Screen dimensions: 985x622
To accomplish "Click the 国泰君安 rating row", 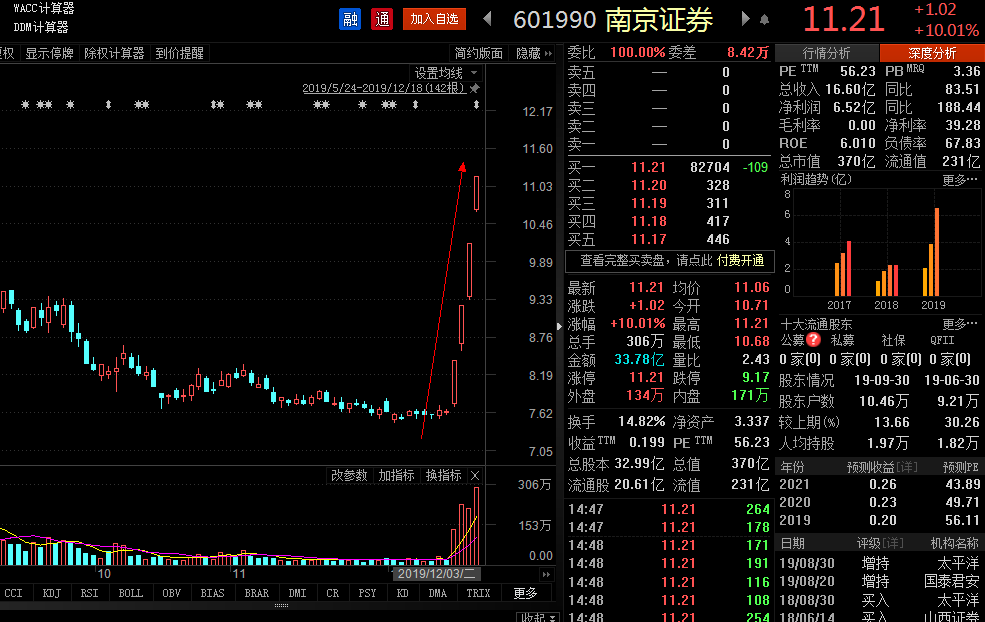I will point(879,581).
